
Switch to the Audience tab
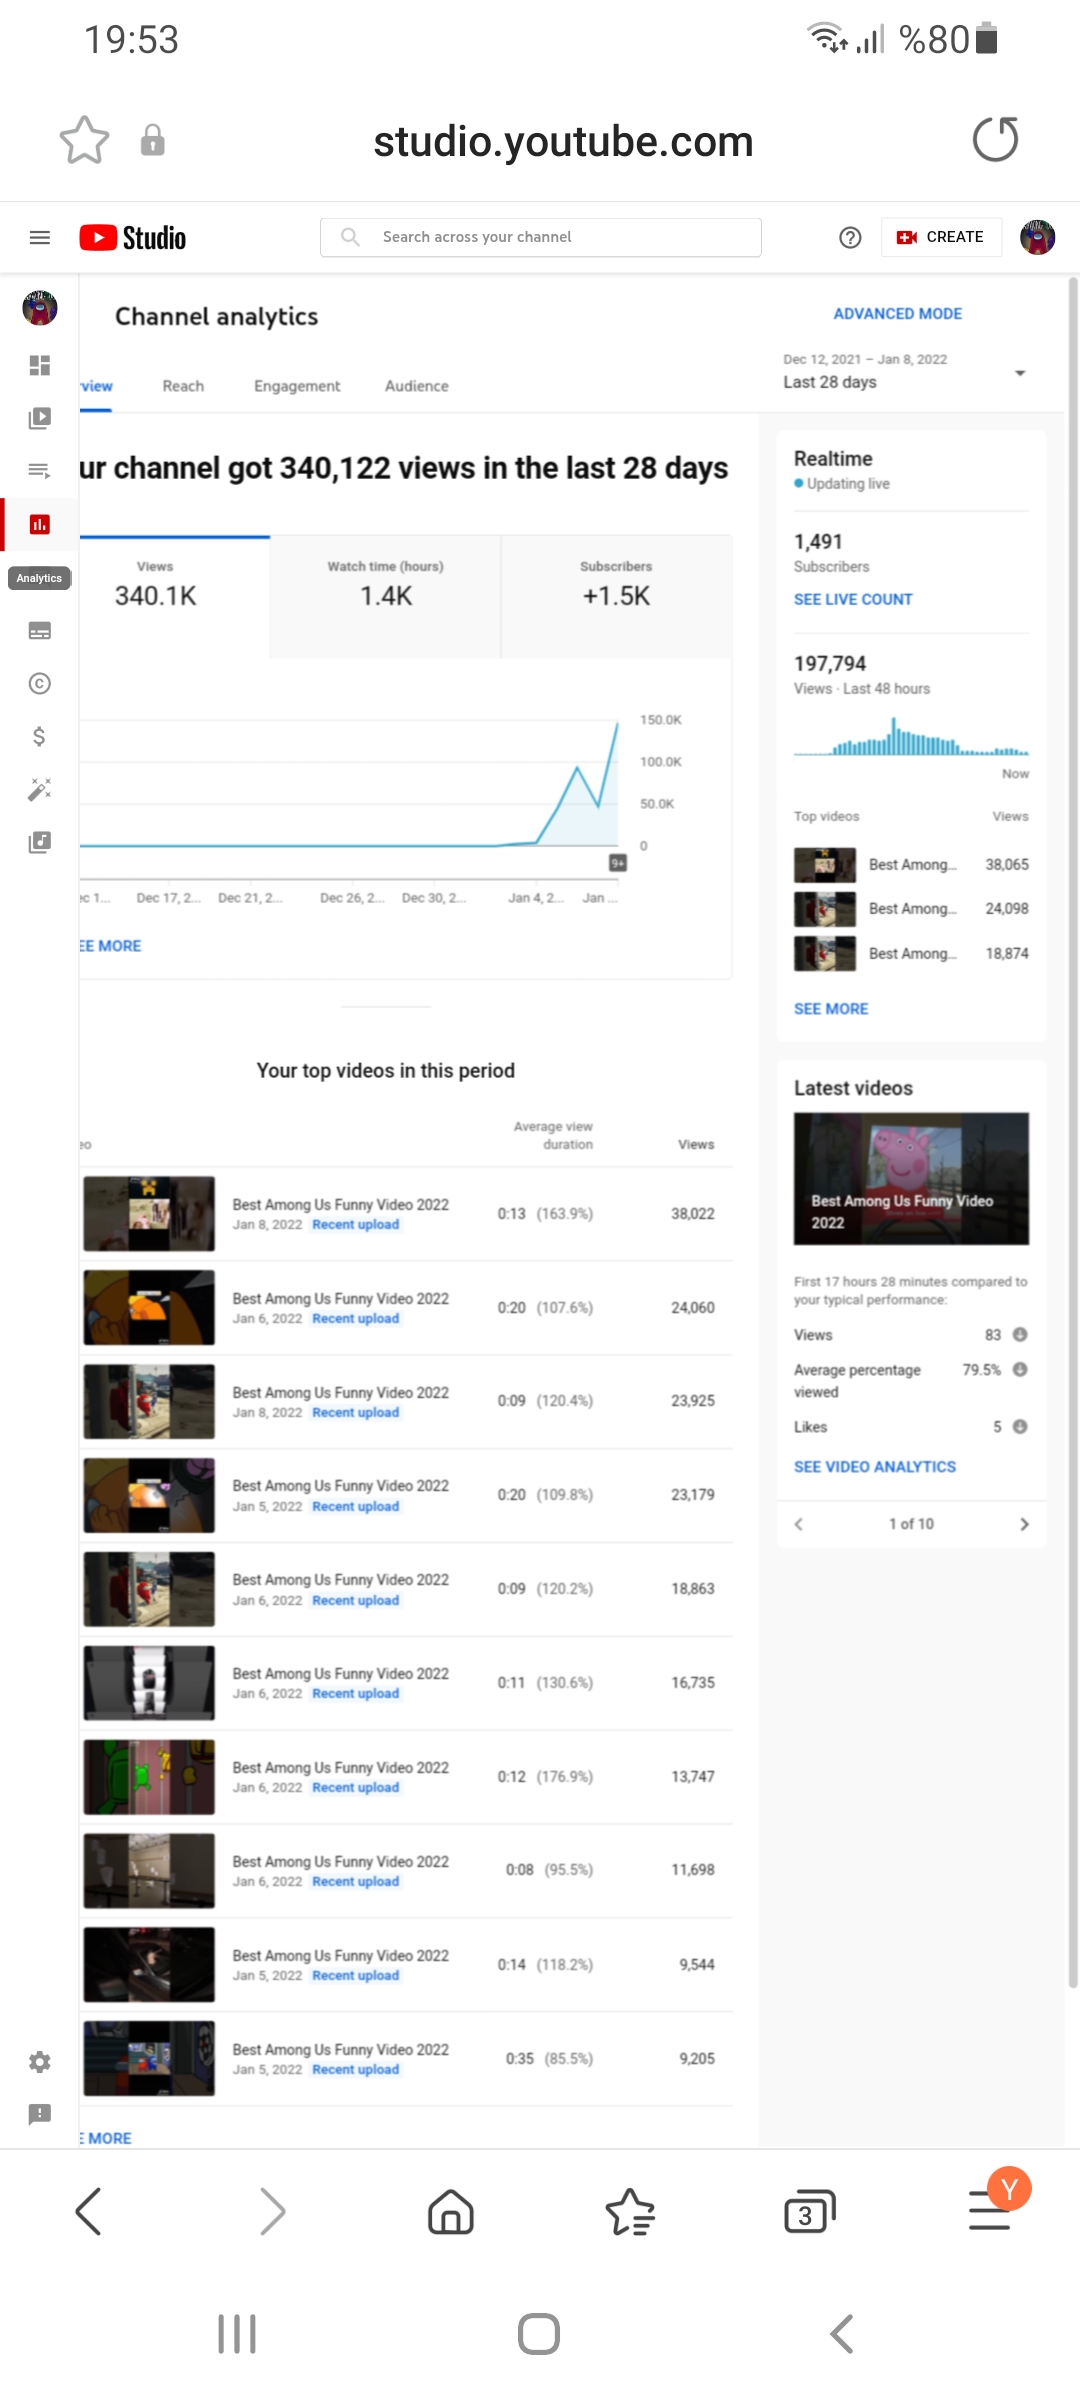coord(417,386)
